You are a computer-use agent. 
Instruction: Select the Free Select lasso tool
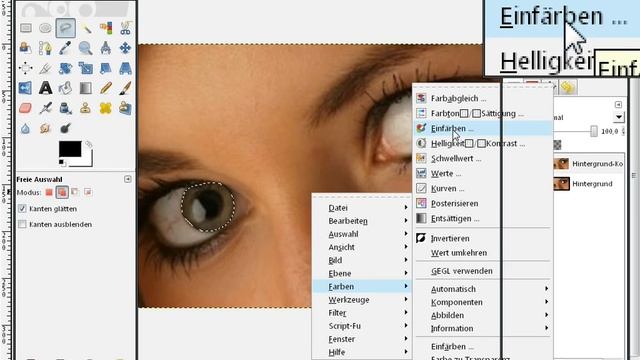pos(65,28)
